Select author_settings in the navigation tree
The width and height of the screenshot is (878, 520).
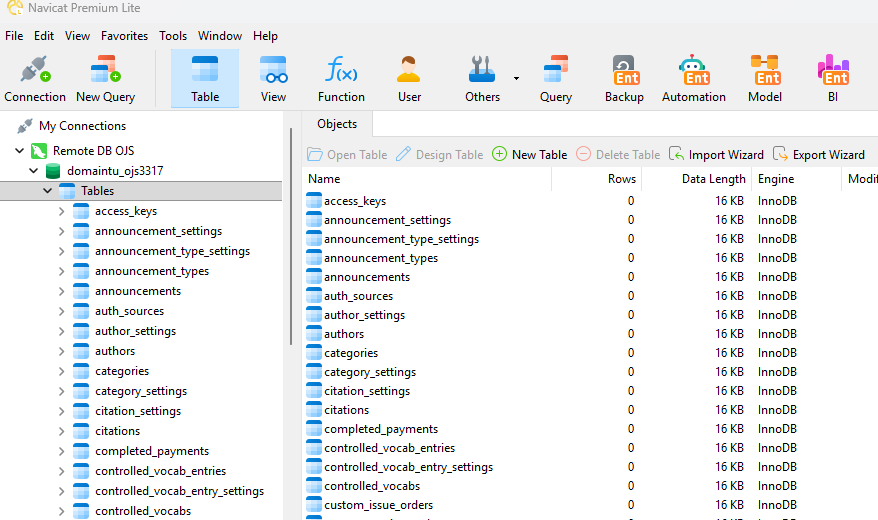[136, 331]
